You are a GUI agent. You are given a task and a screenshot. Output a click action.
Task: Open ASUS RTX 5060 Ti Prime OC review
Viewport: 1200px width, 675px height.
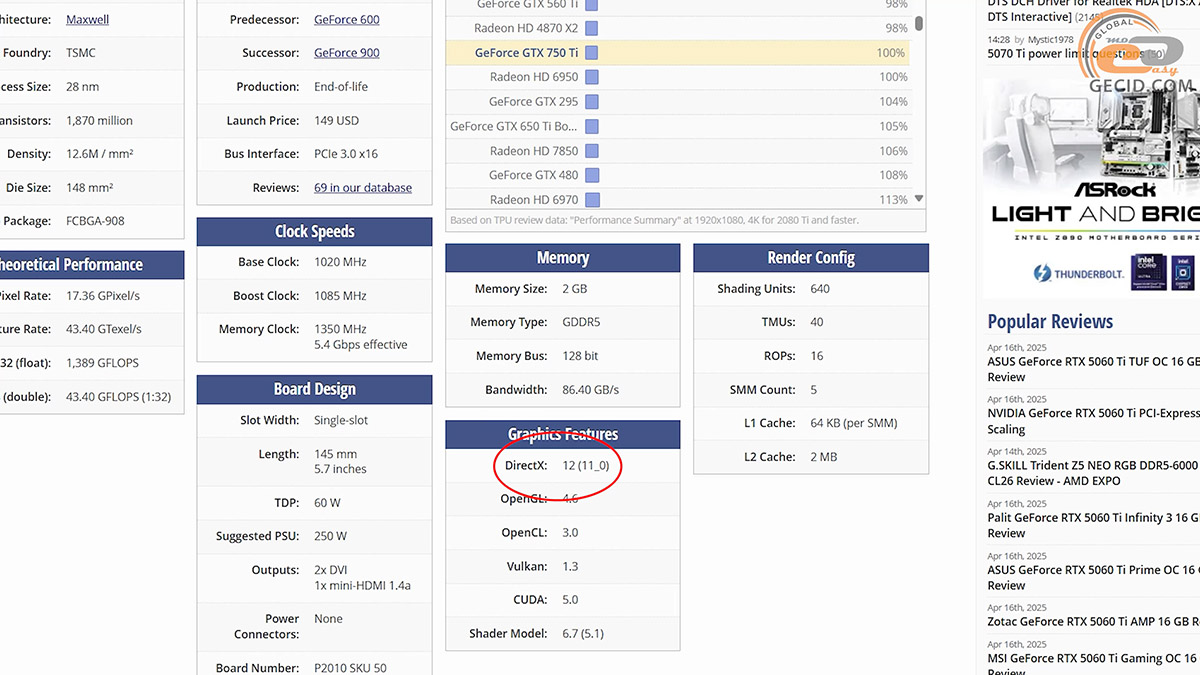[x=1093, y=577]
